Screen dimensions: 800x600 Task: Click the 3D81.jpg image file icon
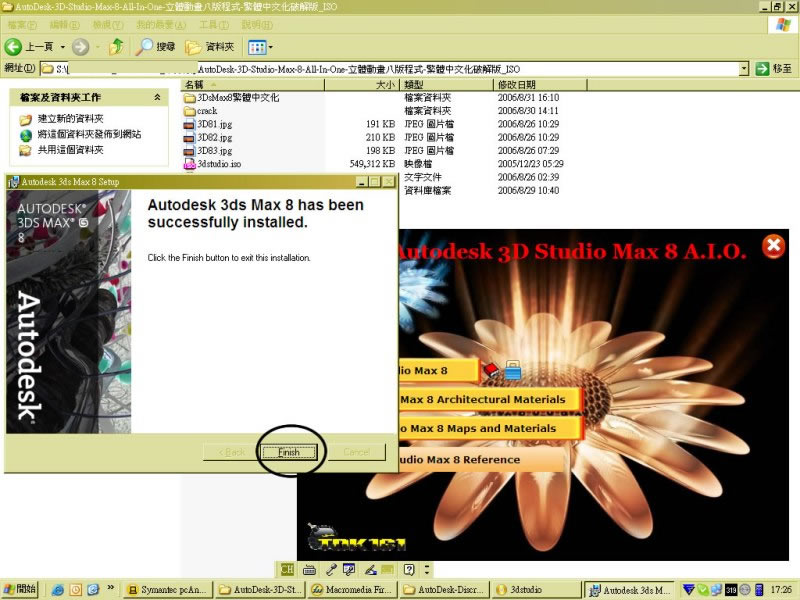(190, 124)
